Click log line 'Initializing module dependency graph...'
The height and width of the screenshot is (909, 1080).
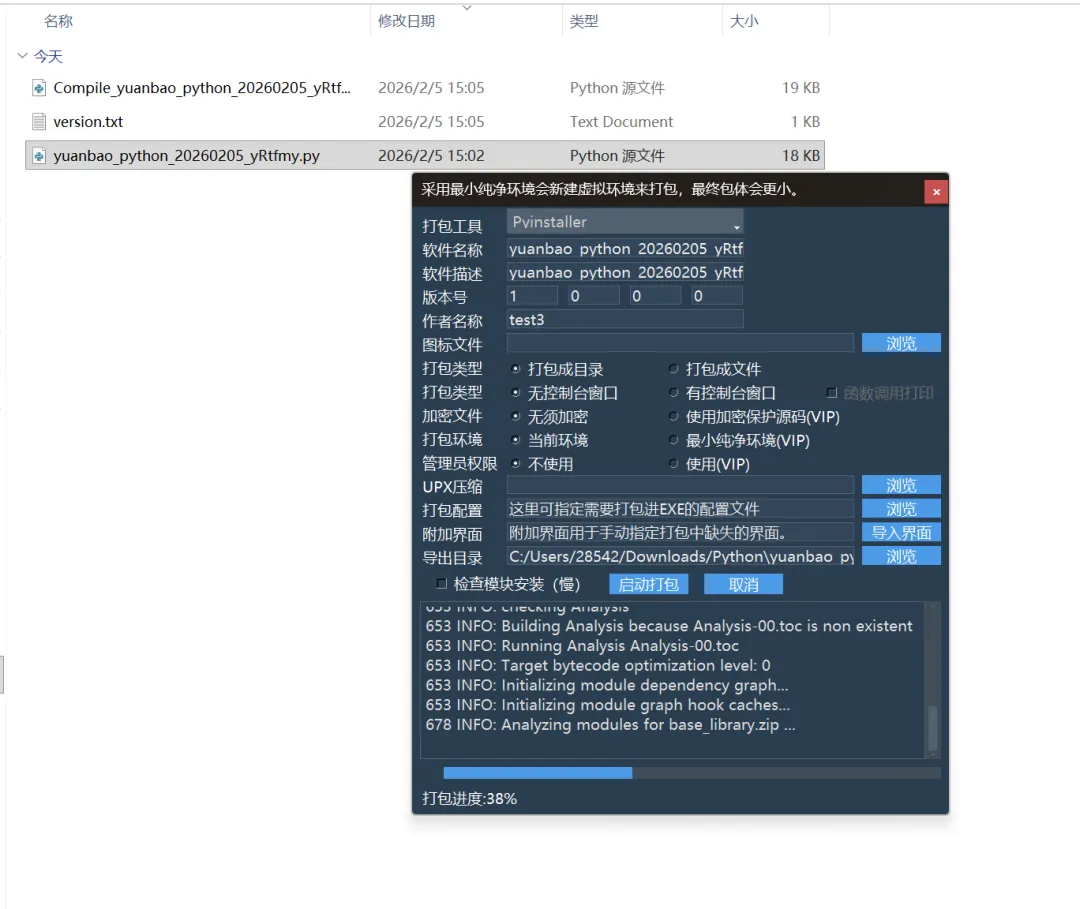(x=607, y=685)
